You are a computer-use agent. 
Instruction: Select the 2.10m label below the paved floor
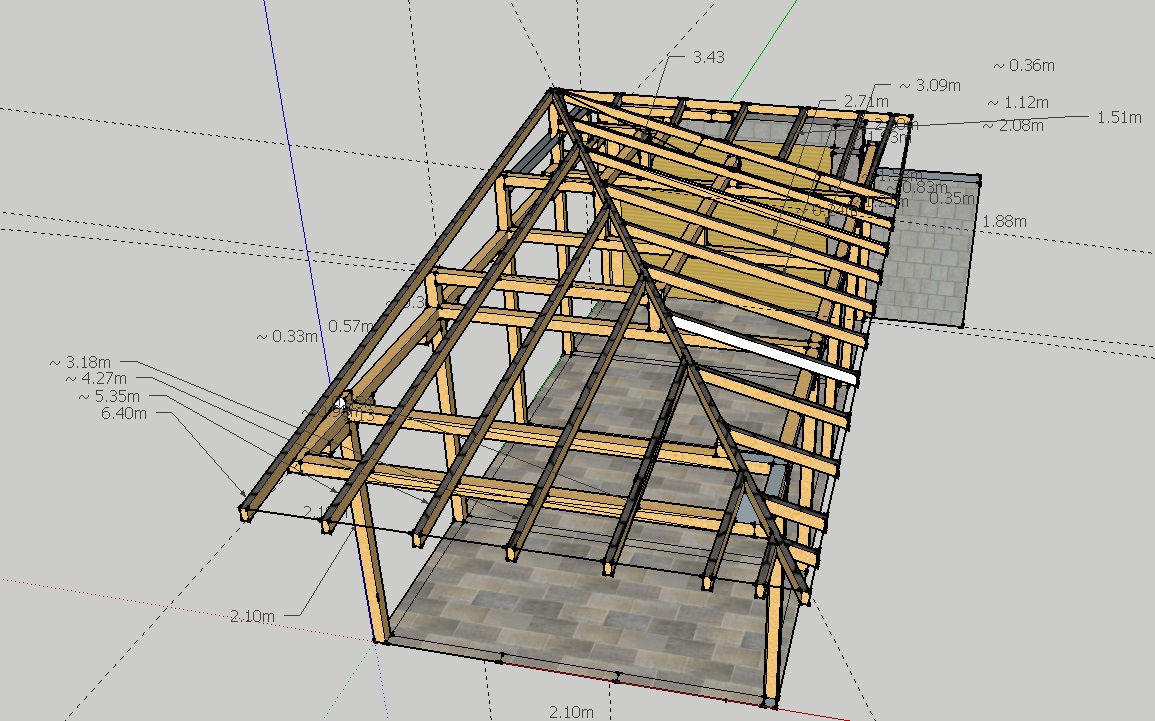point(571,711)
